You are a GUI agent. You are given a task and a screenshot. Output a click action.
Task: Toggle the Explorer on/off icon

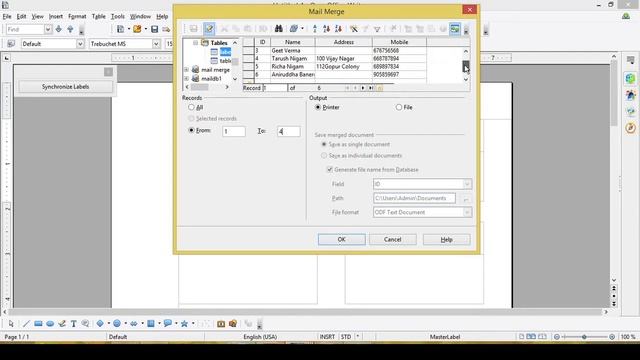(454, 29)
